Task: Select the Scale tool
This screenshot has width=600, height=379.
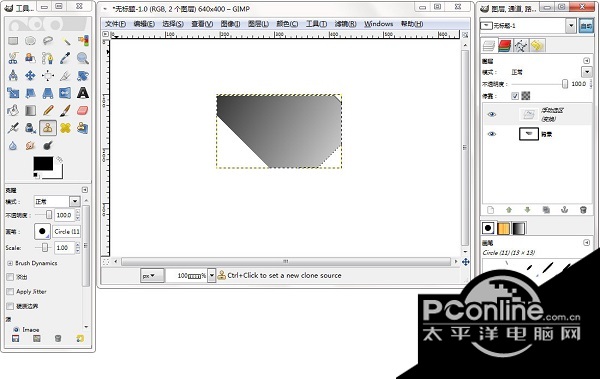Action: click(13, 93)
